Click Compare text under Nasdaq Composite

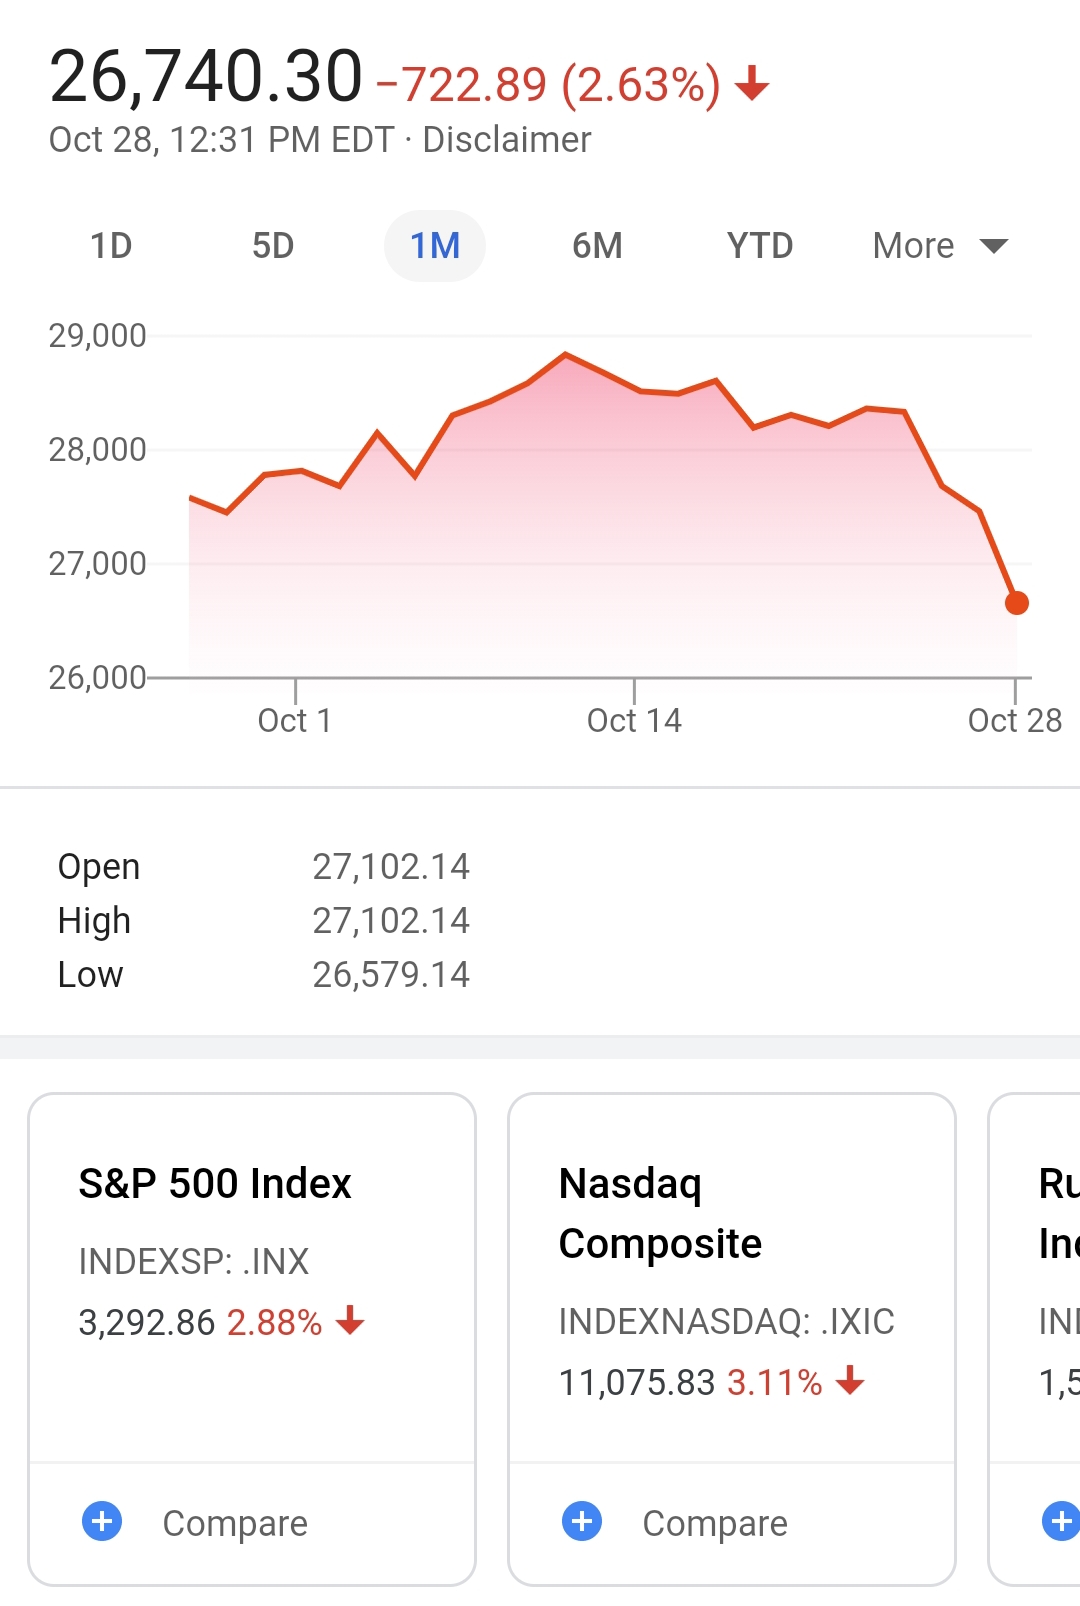(715, 1523)
